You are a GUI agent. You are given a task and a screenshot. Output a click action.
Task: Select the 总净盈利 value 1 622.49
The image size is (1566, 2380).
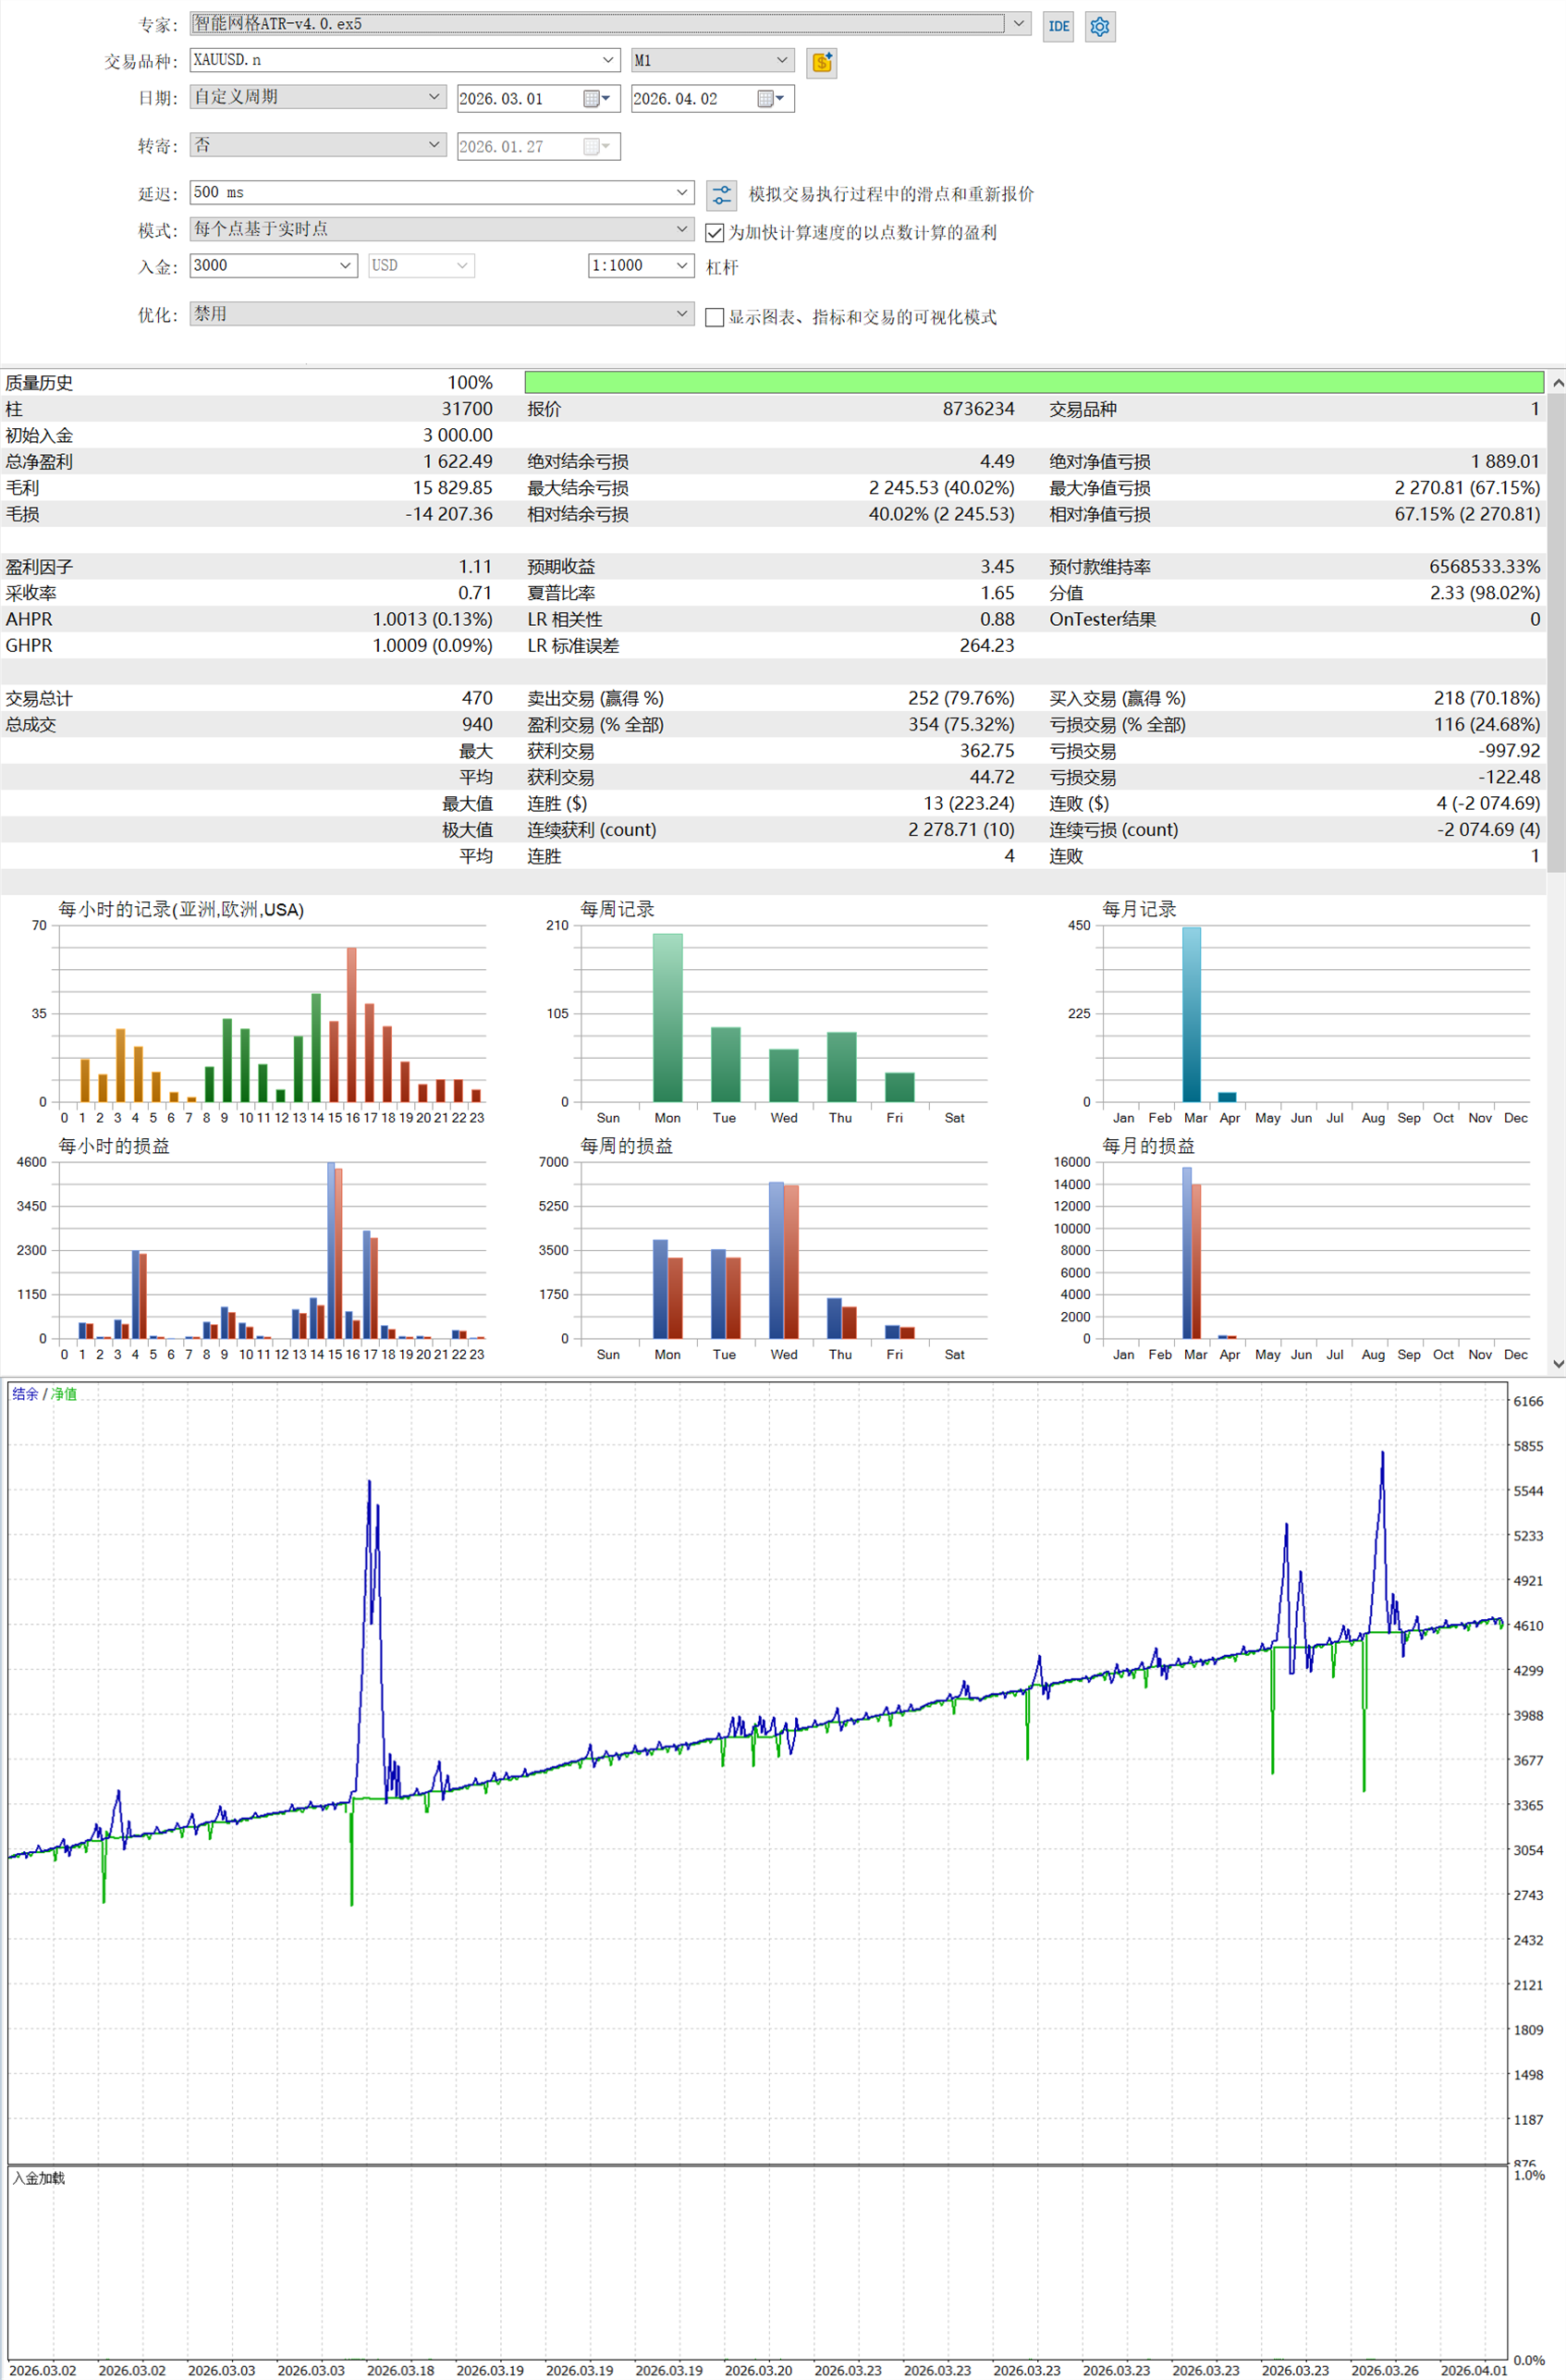pos(458,462)
